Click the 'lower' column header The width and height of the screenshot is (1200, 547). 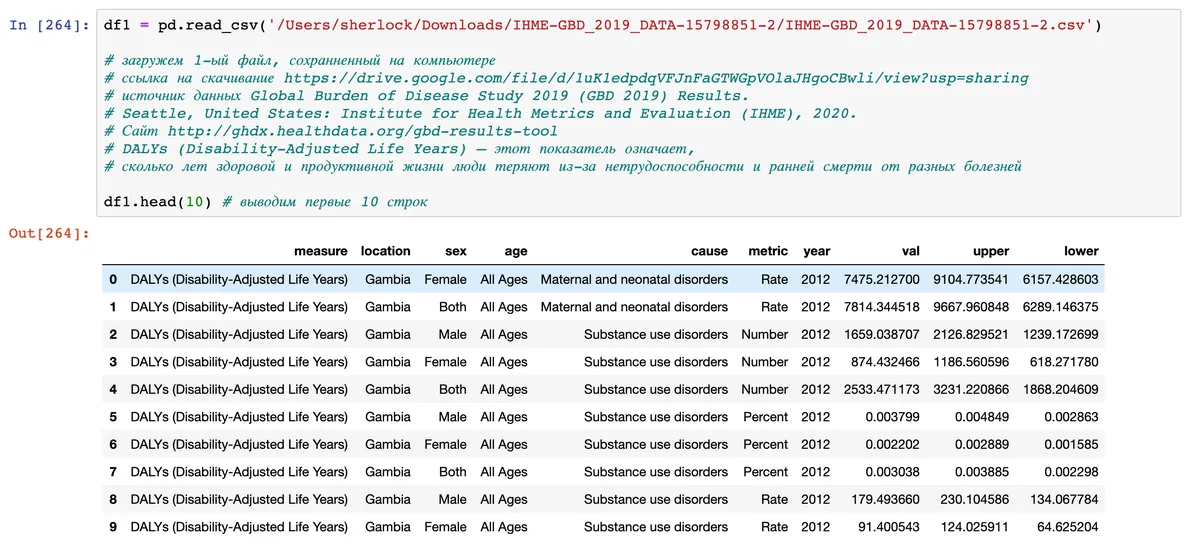[1081, 251]
